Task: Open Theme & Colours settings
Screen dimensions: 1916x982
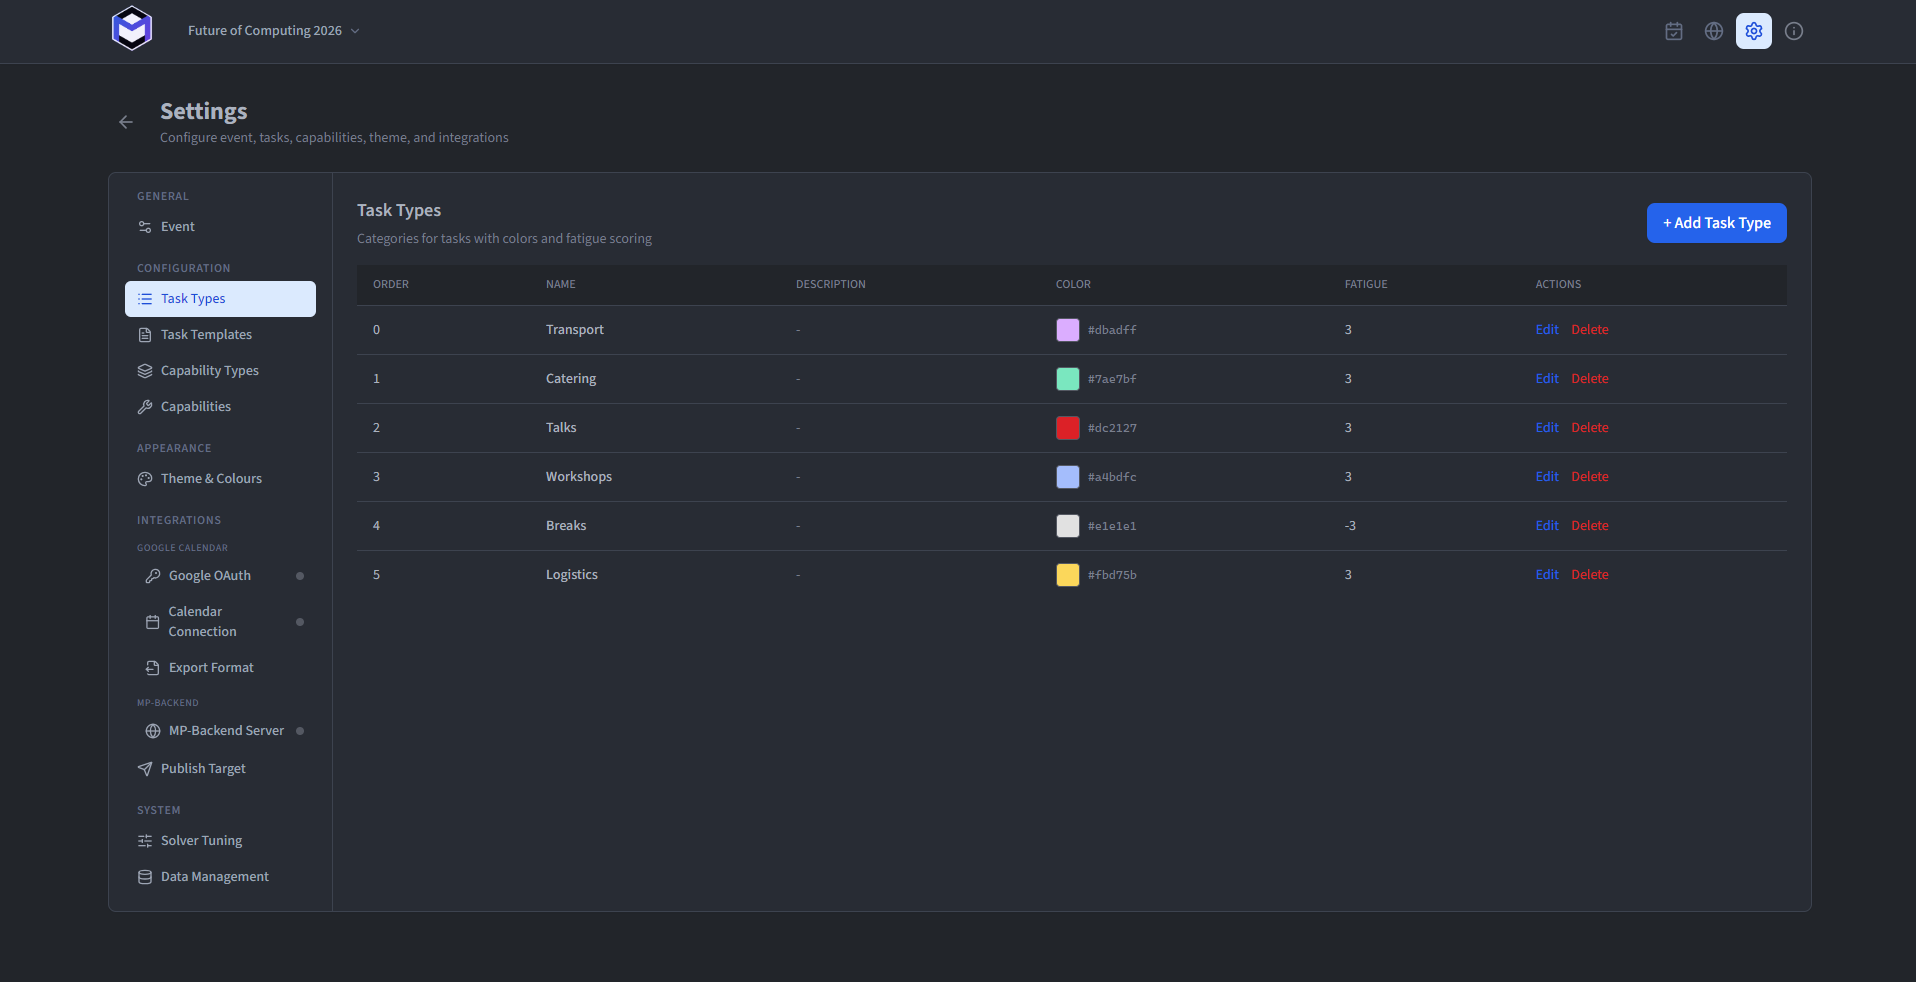Action: tap(220, 479)
